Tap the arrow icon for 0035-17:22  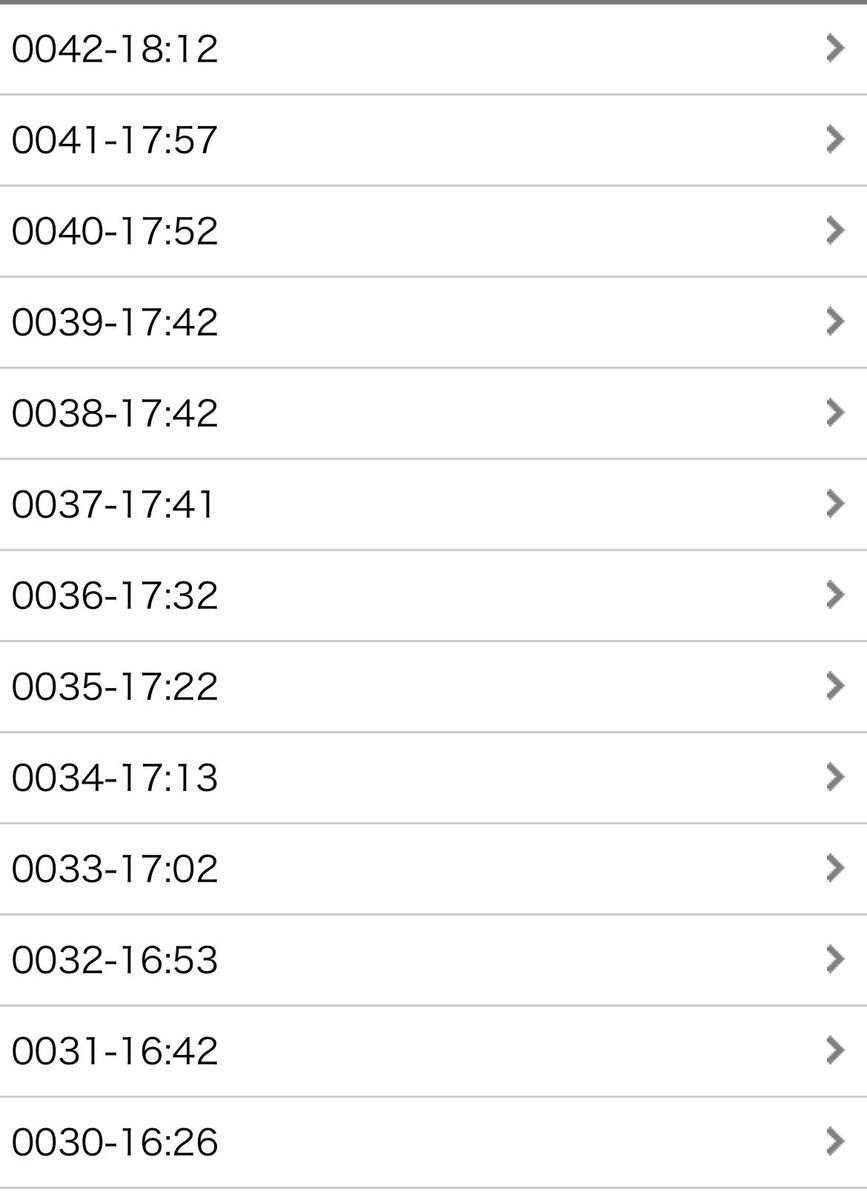coord(836,685)
